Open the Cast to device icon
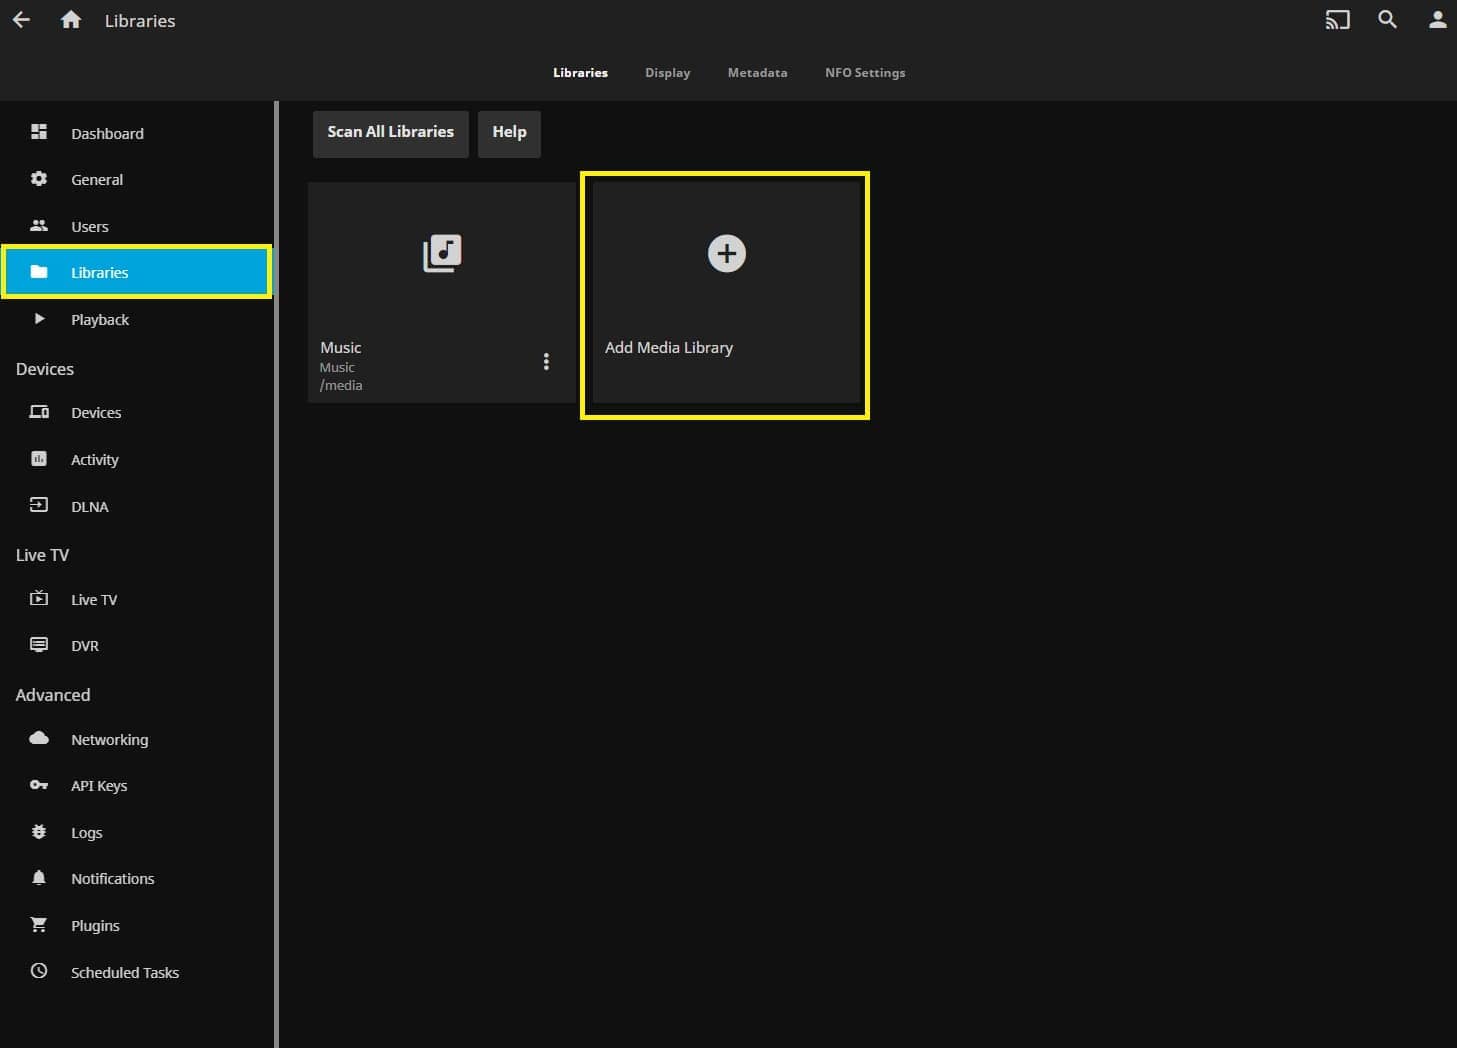Viewport: 1457px width, 1048px height. pyautogui.click(x=1337, y=20)
